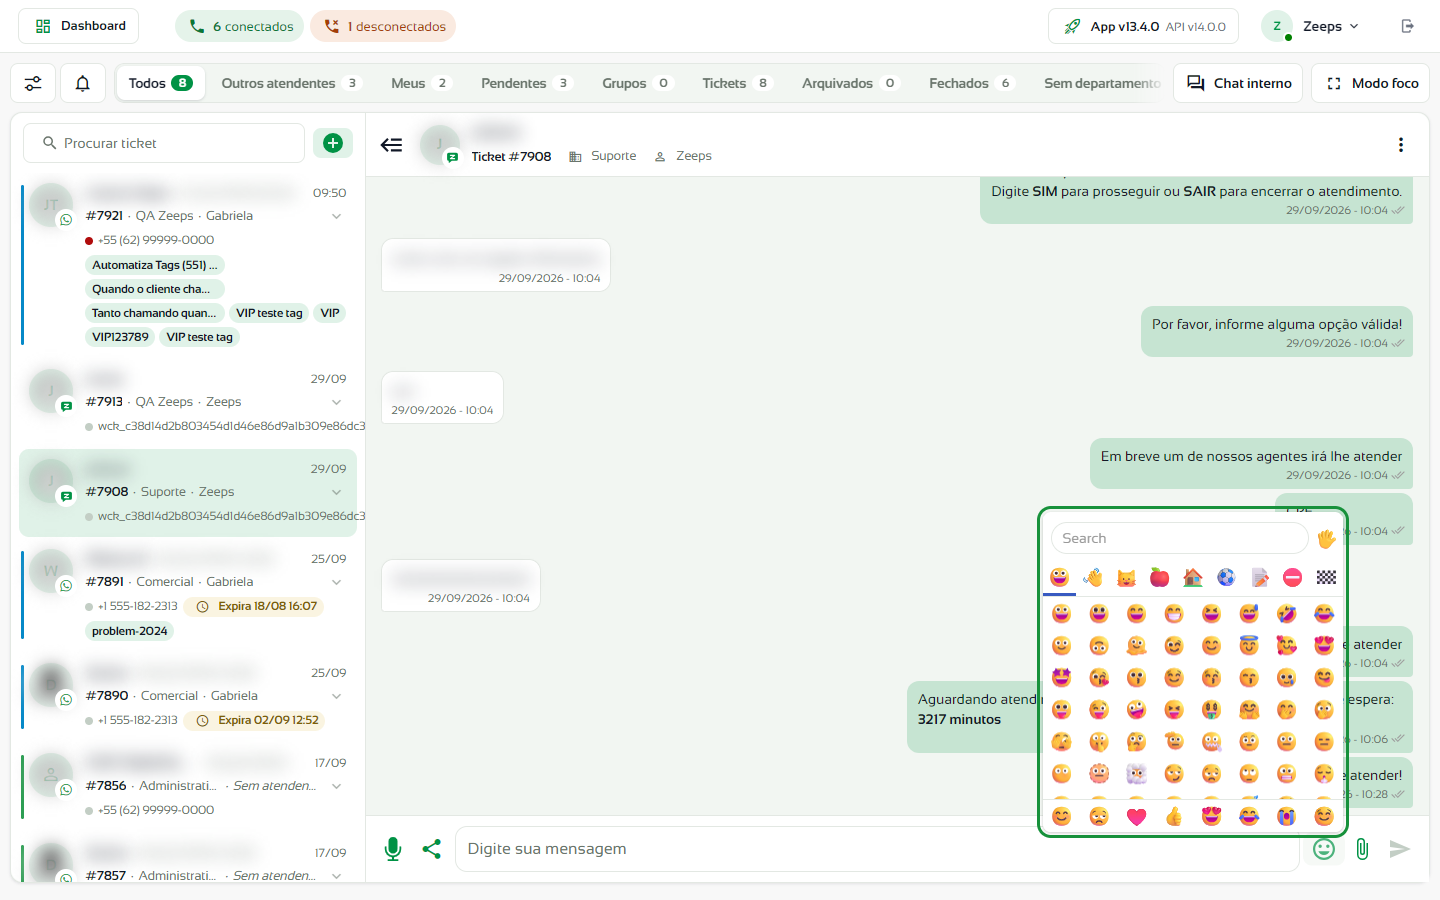This screenshot has width=1440, height=900.
Task: Open the ticket options three-dot menu
Action: 1401,145
